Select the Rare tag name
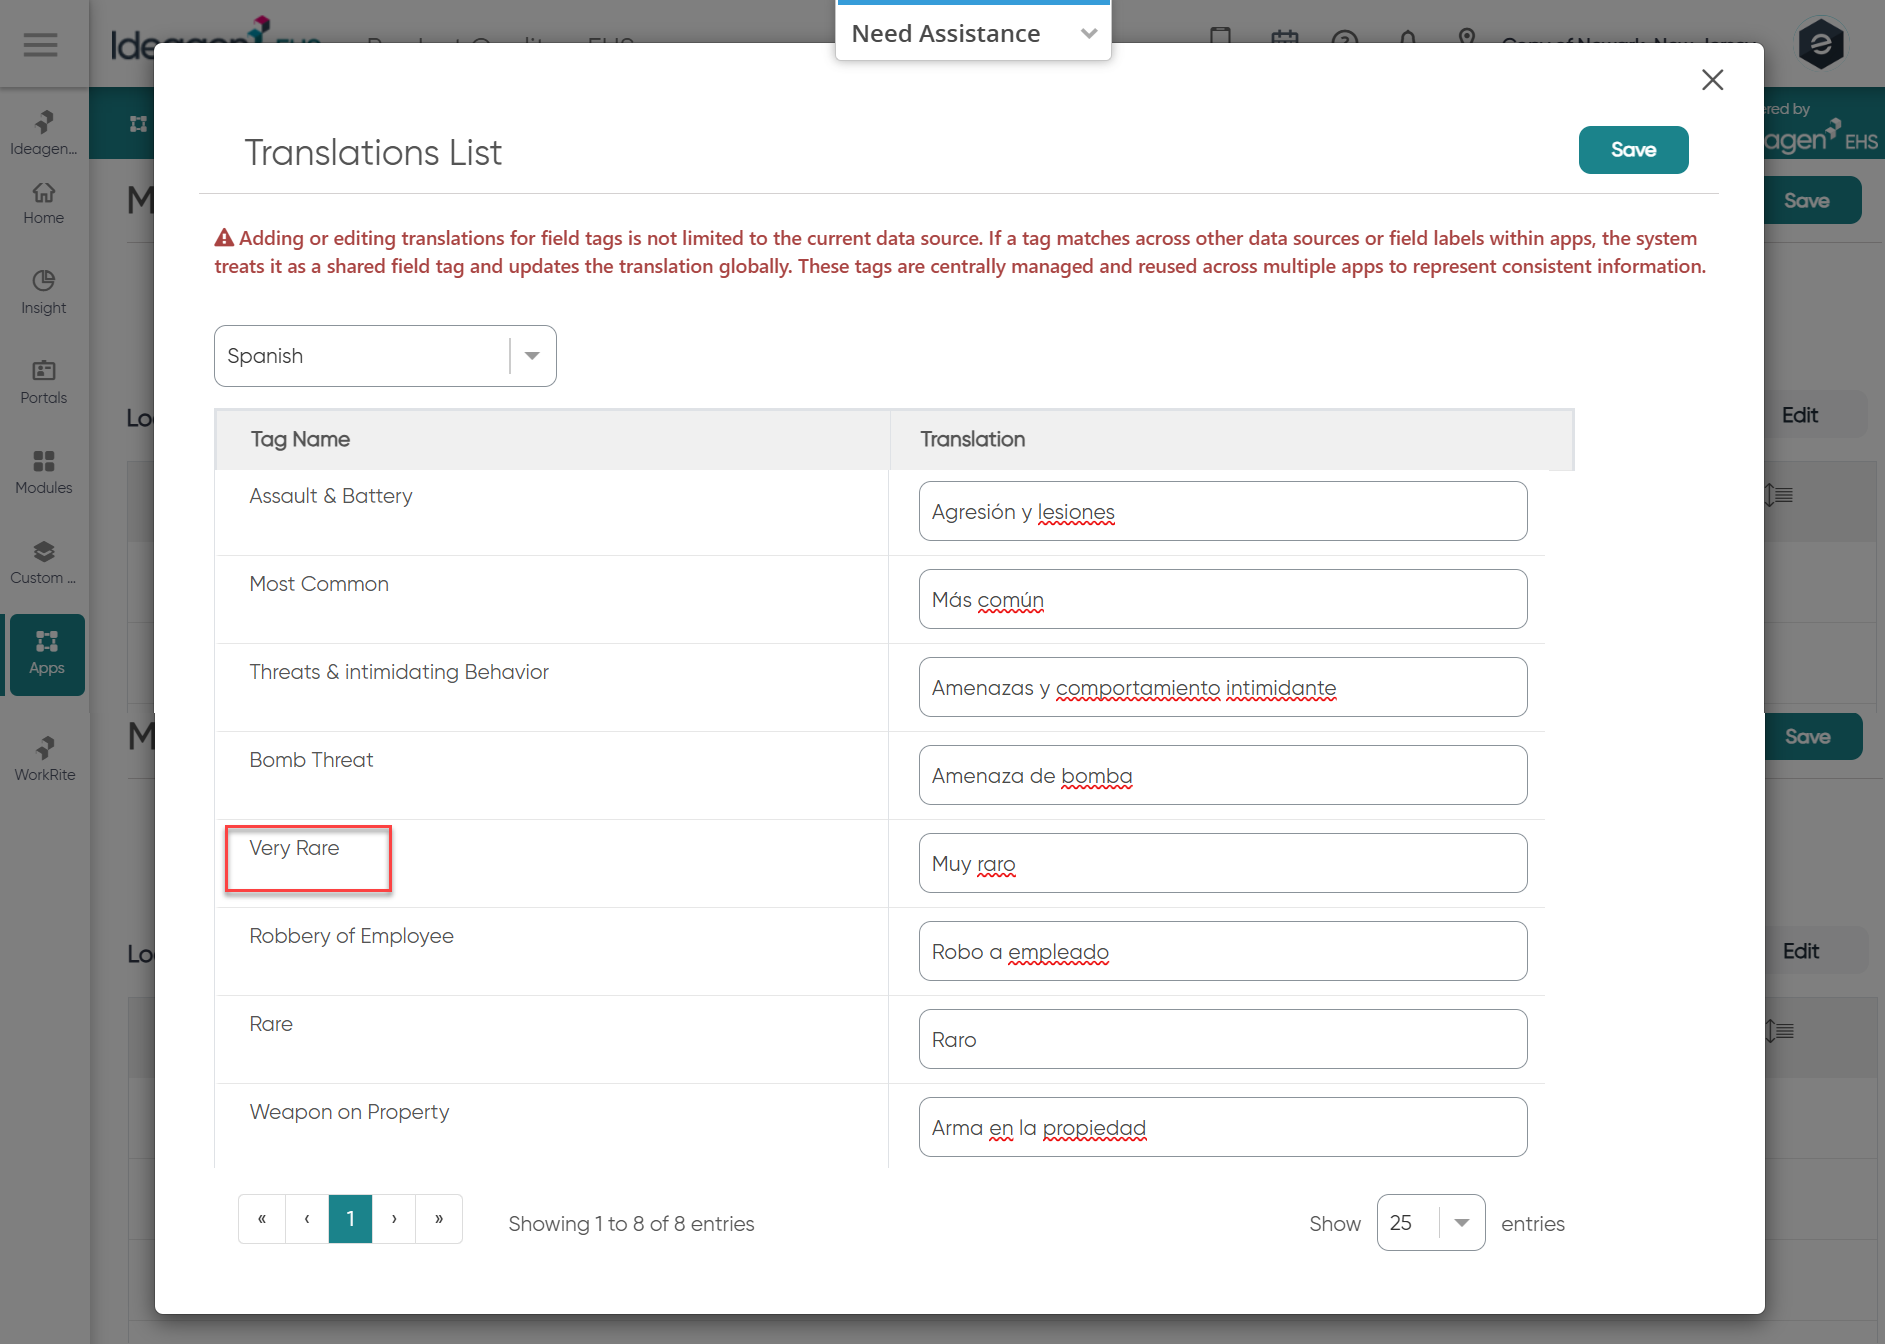1885x1344 pixels. click(x=271, y=1024)
